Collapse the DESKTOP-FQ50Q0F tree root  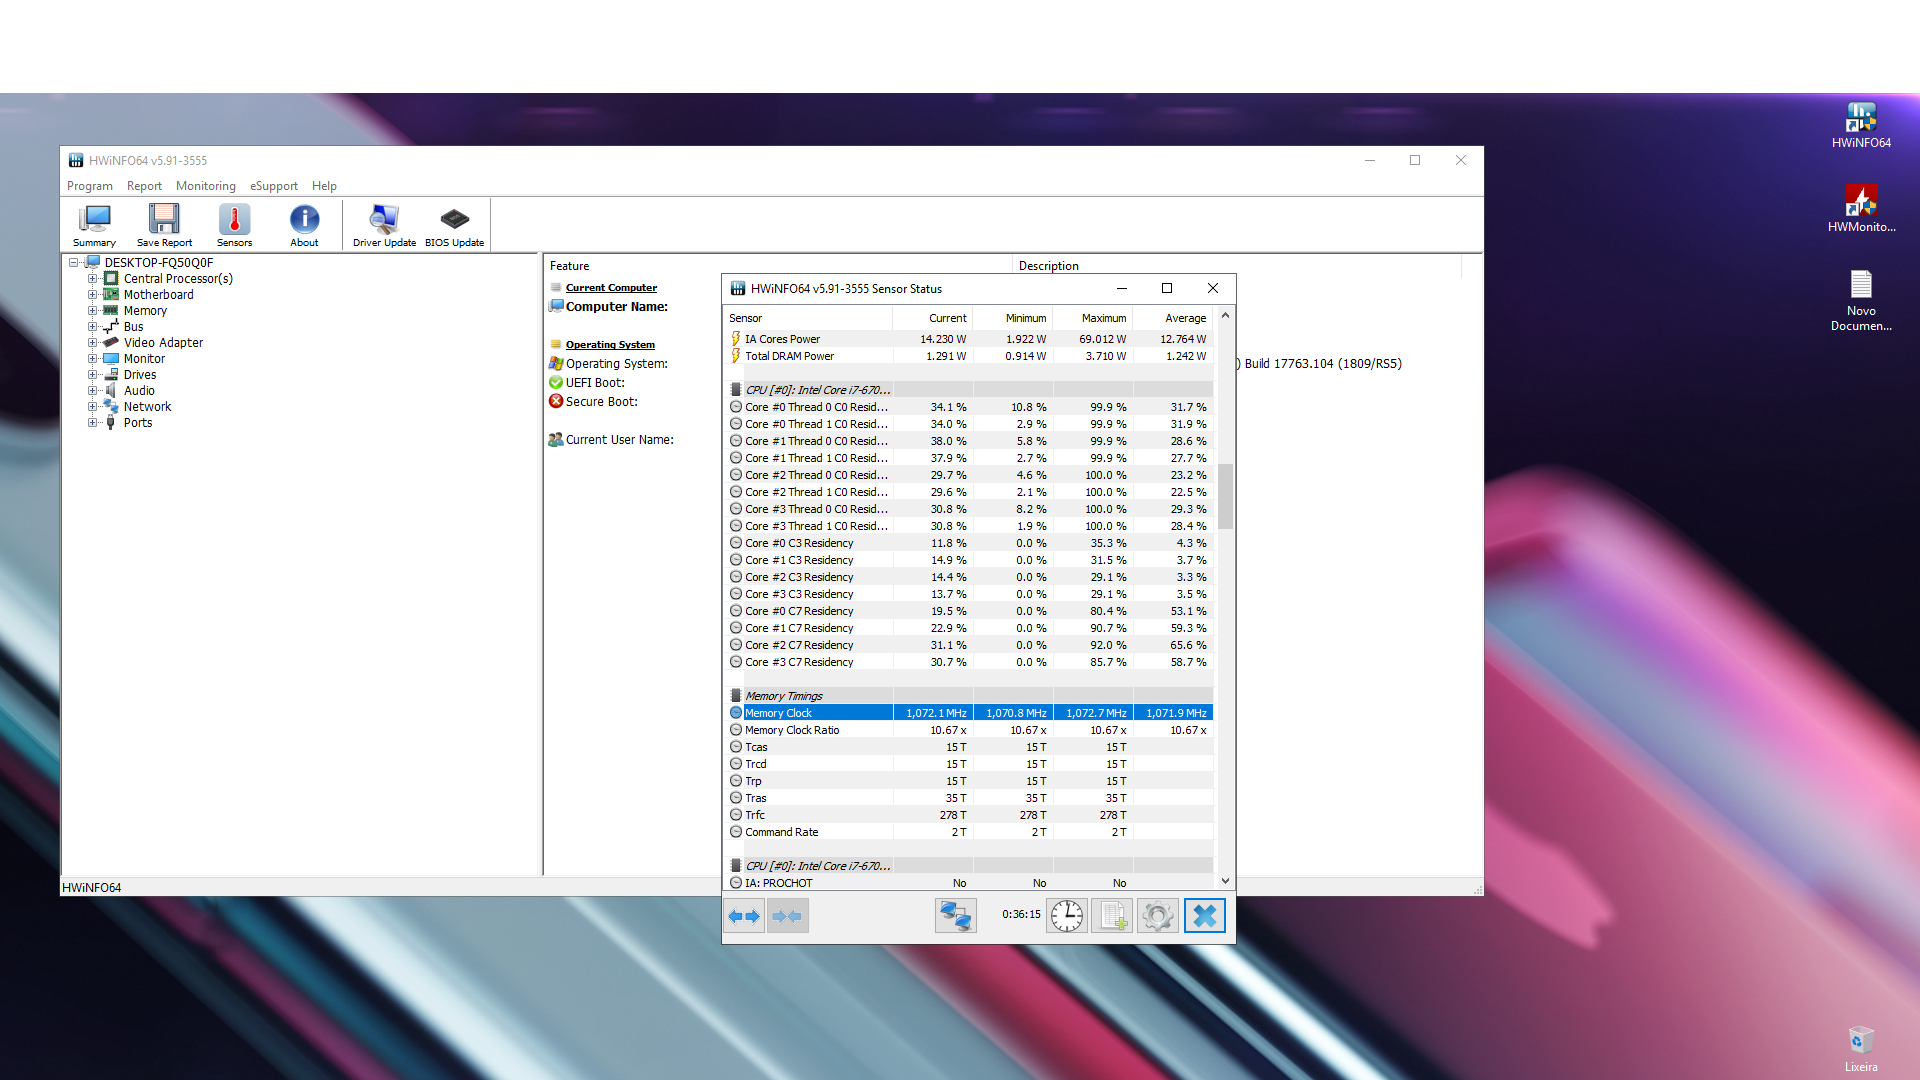[x=73, y=263]
